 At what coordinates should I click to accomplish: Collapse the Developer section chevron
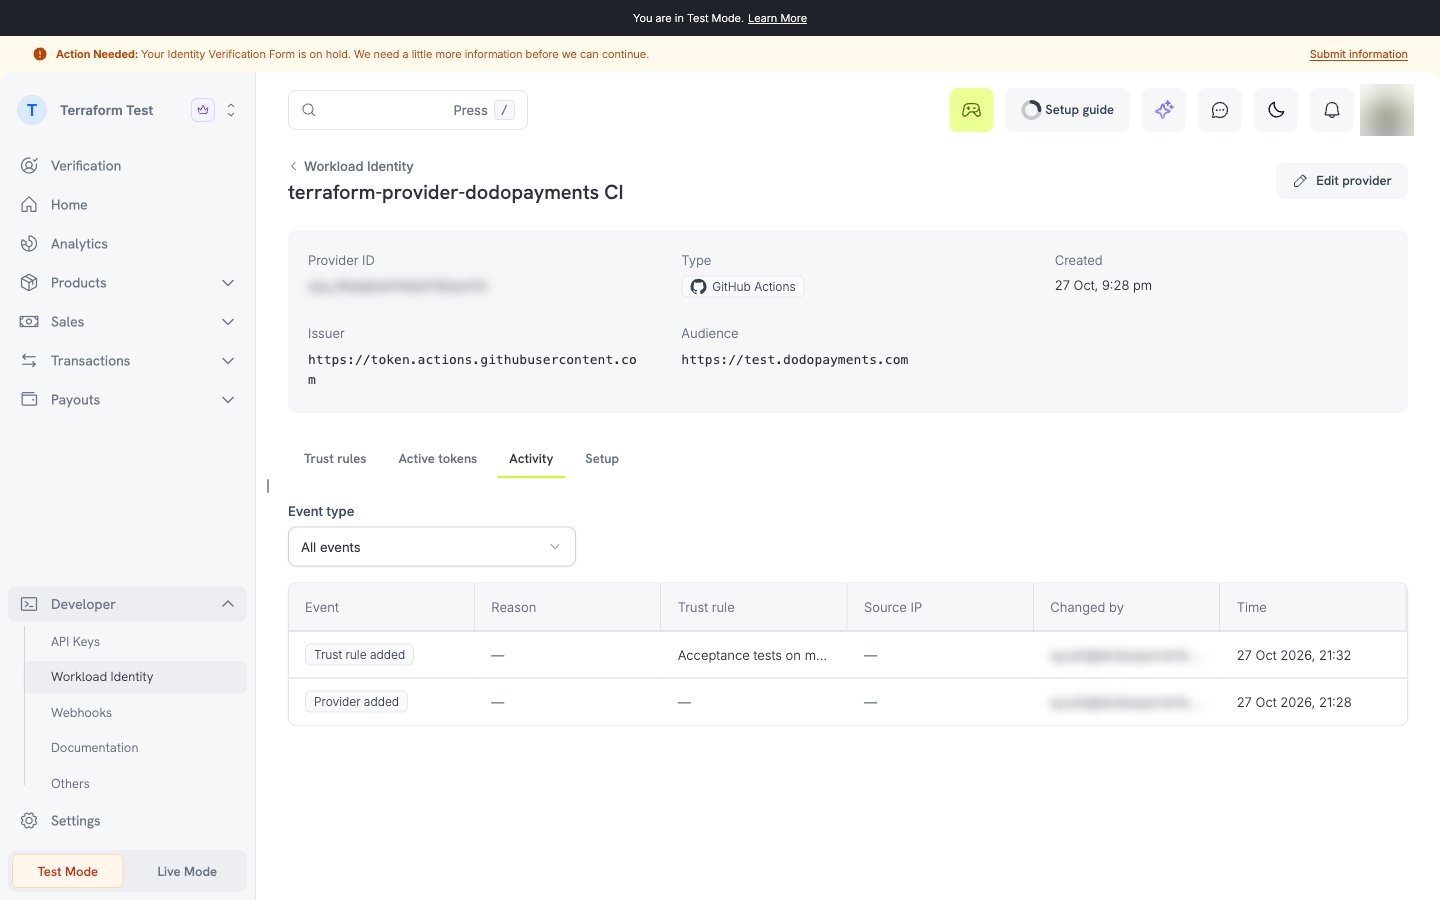click(228, 604)
